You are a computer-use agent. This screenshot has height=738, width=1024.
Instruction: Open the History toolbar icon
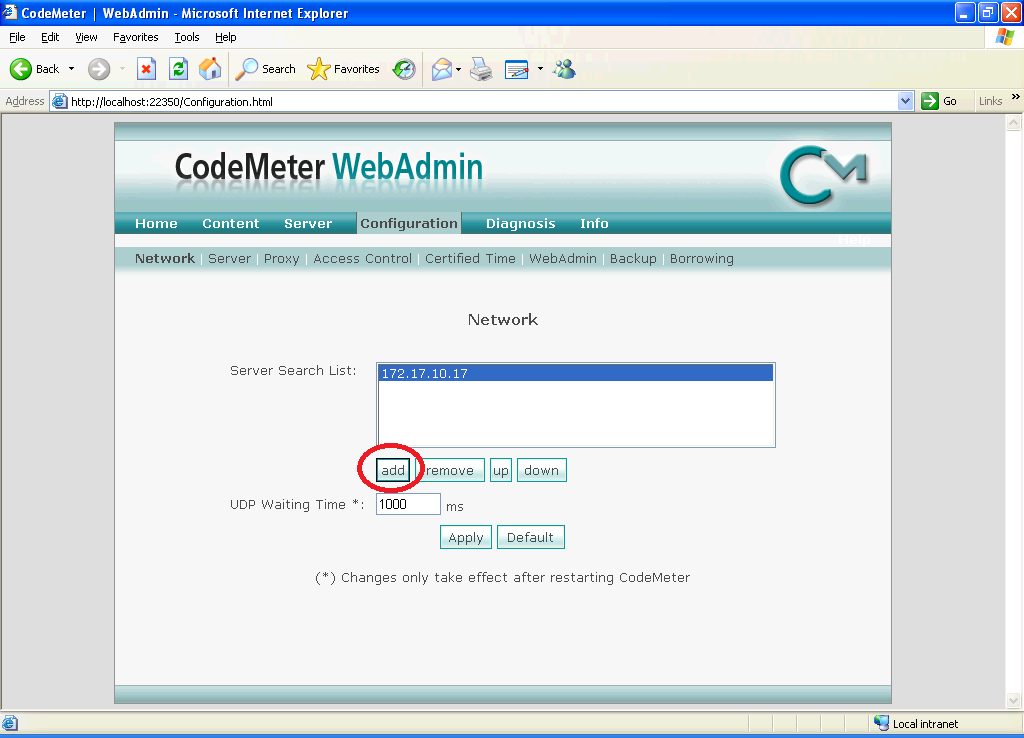pyautogui.click(x=404, y=69)
